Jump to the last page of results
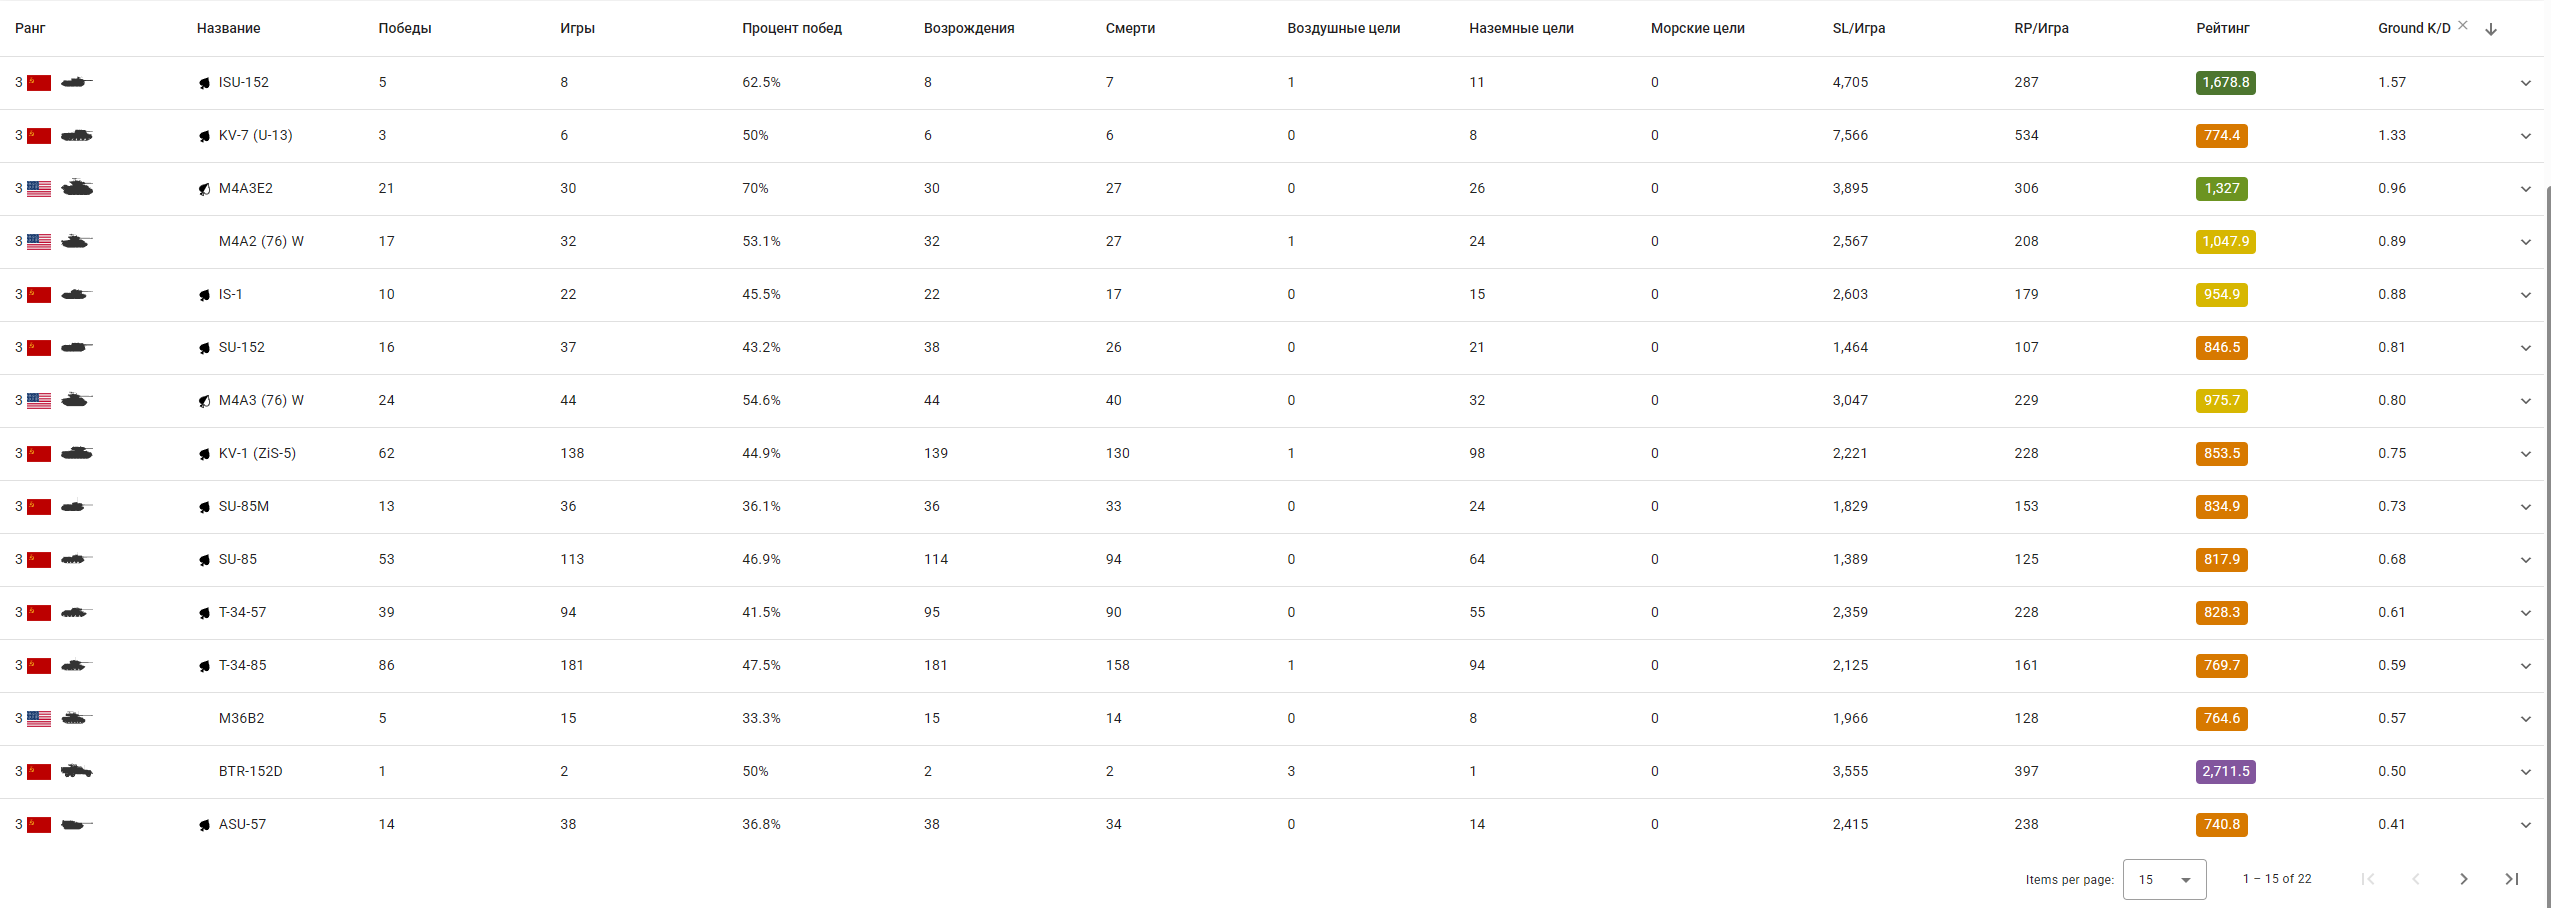This screenshot has height=908, width=2551. pyautogui.click(x=2511, y=879)
